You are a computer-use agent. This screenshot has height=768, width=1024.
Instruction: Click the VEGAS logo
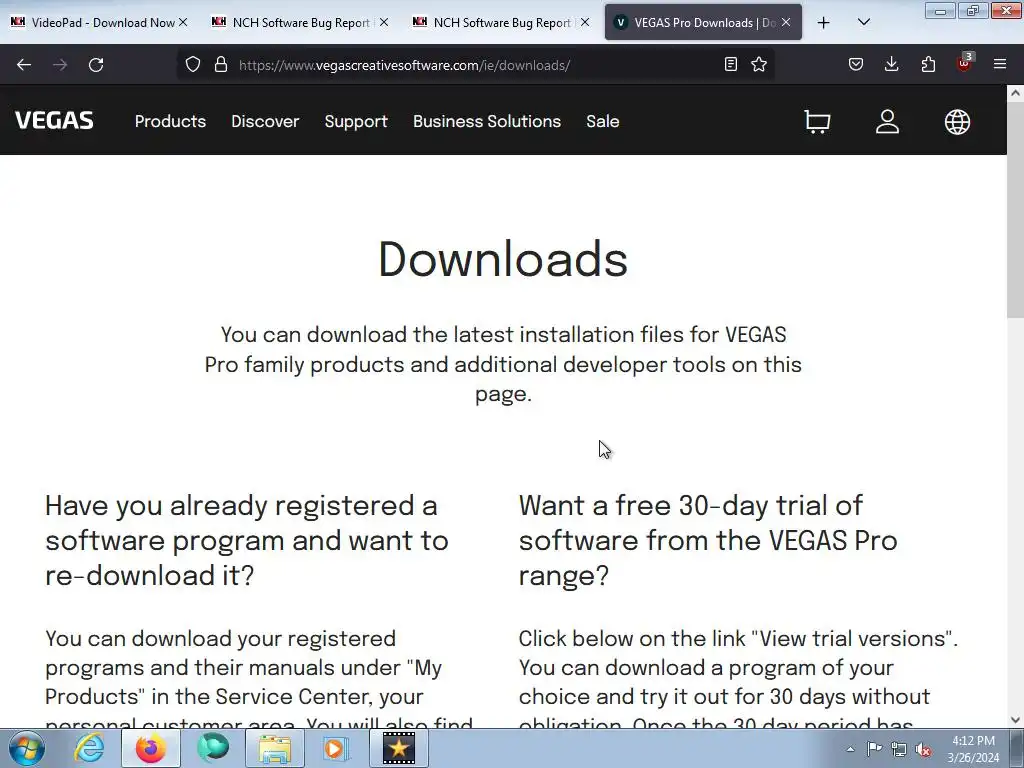54,121
